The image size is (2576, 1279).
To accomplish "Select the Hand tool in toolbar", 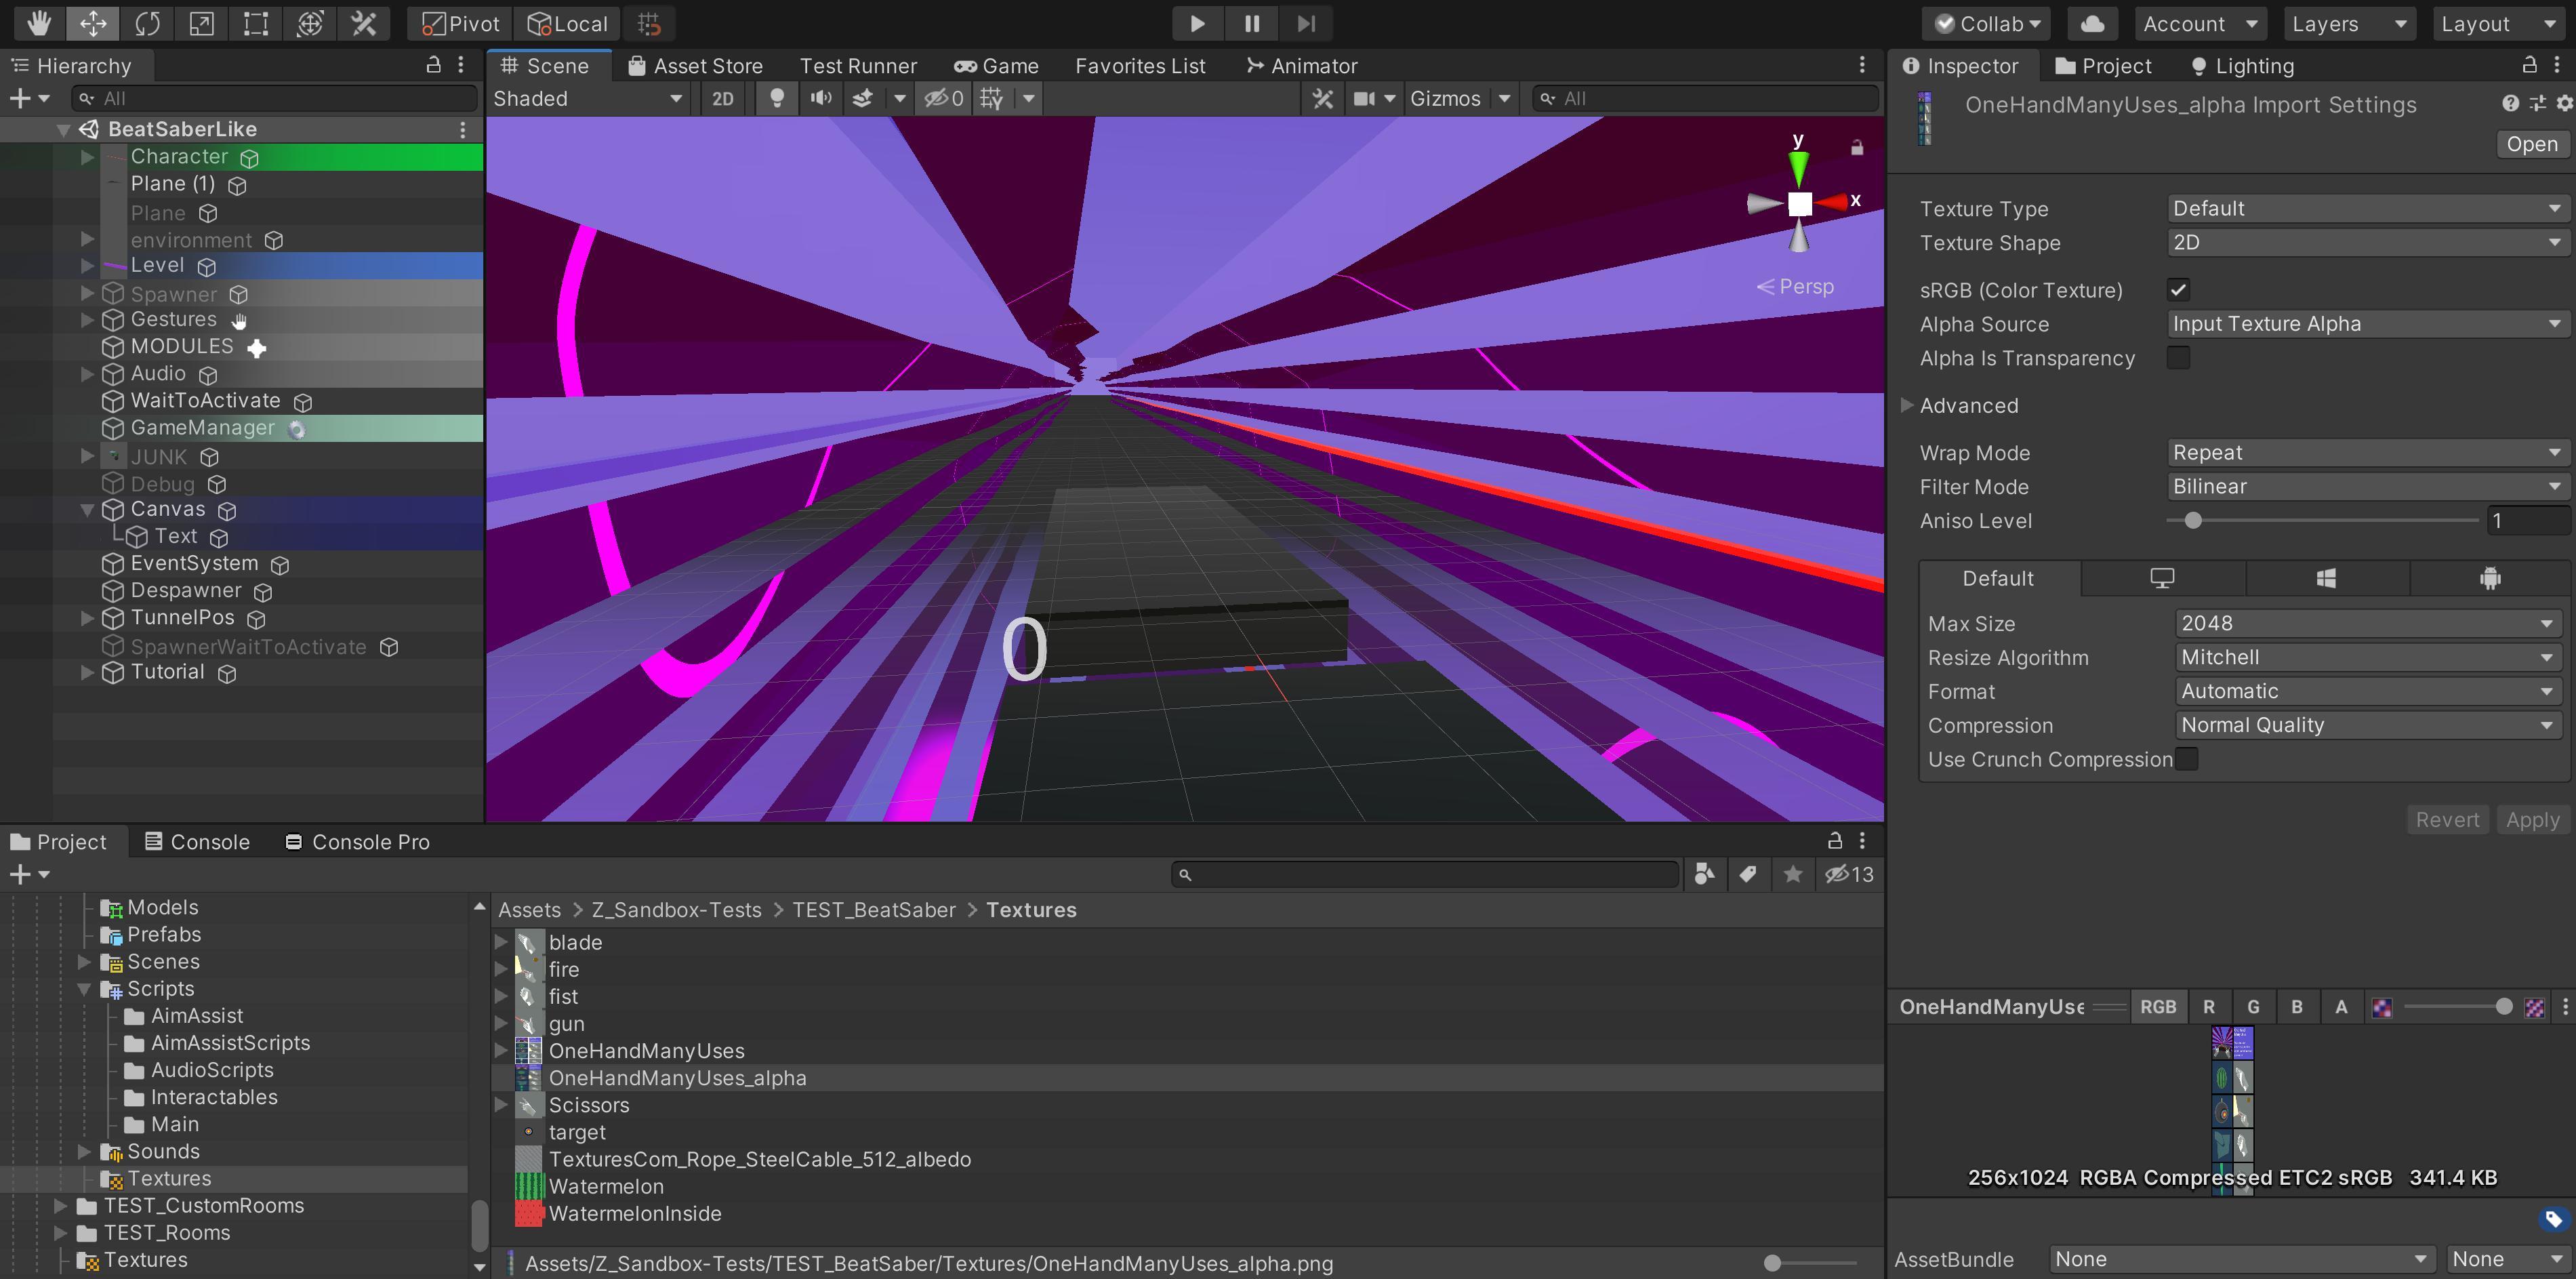I will point(39,23).
